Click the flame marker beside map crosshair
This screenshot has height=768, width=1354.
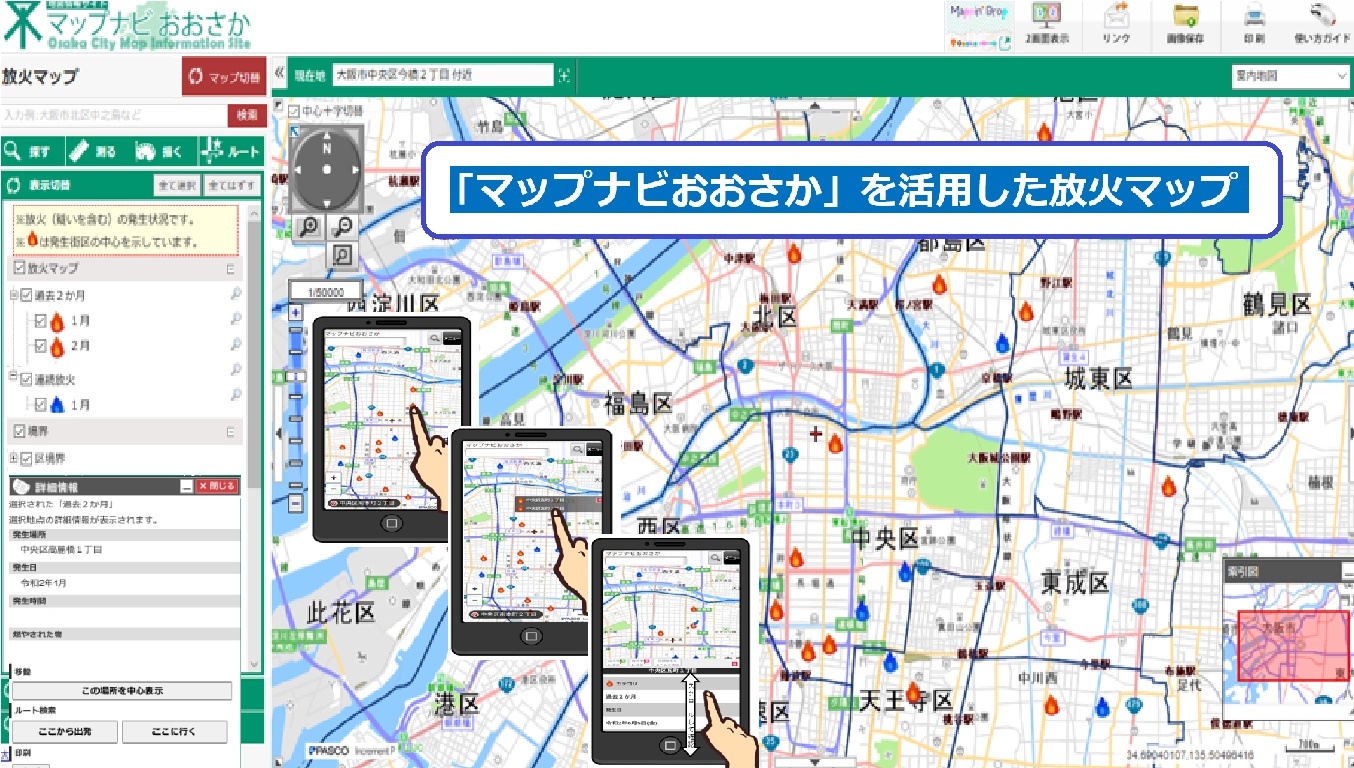point(836,444)
